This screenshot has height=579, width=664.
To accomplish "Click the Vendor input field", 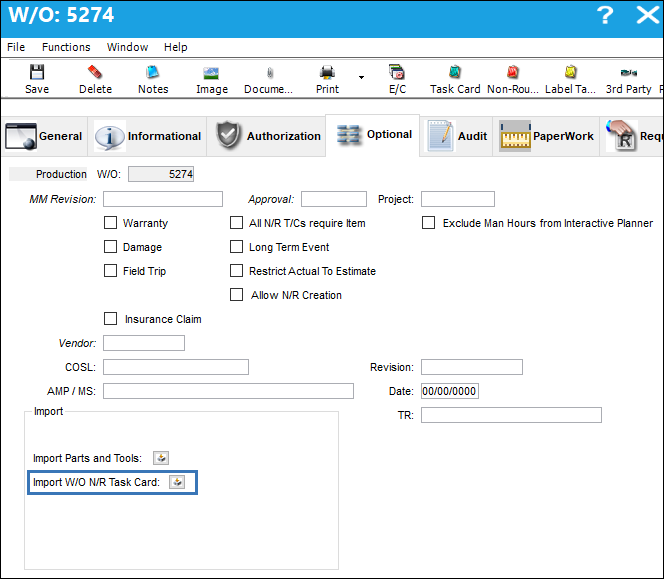I will [x=144, y=343].
